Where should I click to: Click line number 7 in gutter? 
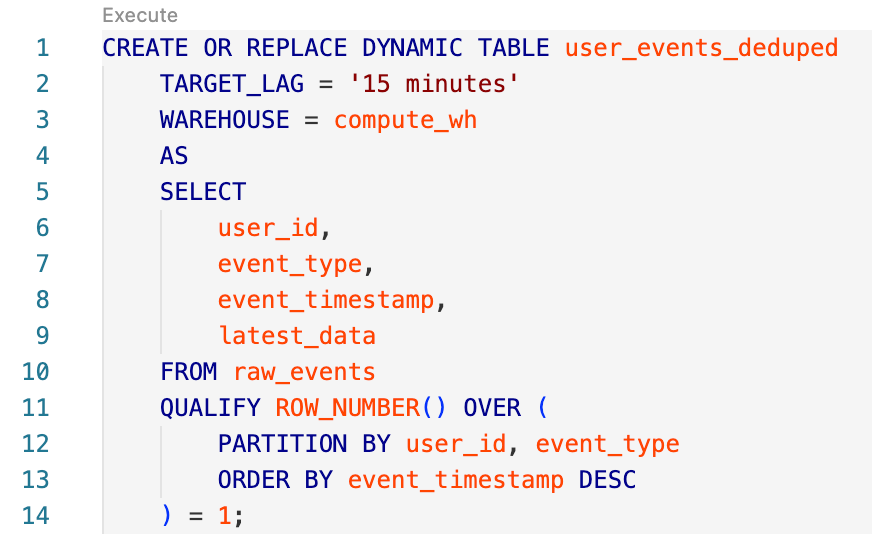coord(43,264)
